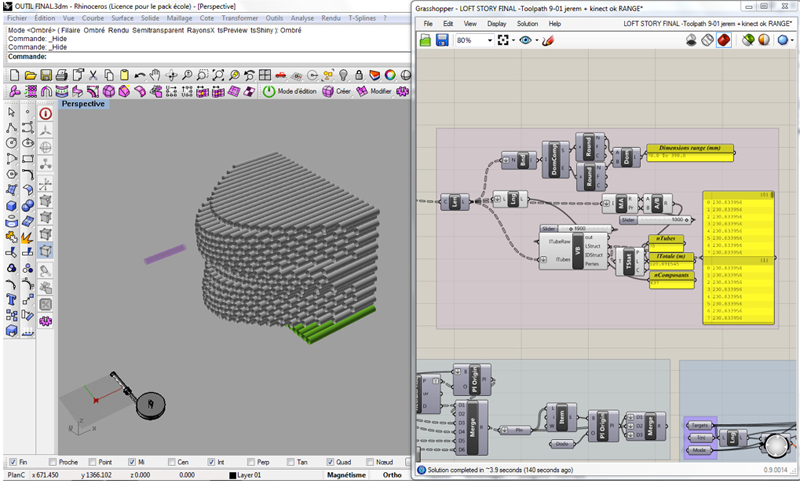The width and height of the screenshot is (800, 481).
Task: Expand the Zoom Extents dropdown arrow
Action: click(x=513, y=41)
